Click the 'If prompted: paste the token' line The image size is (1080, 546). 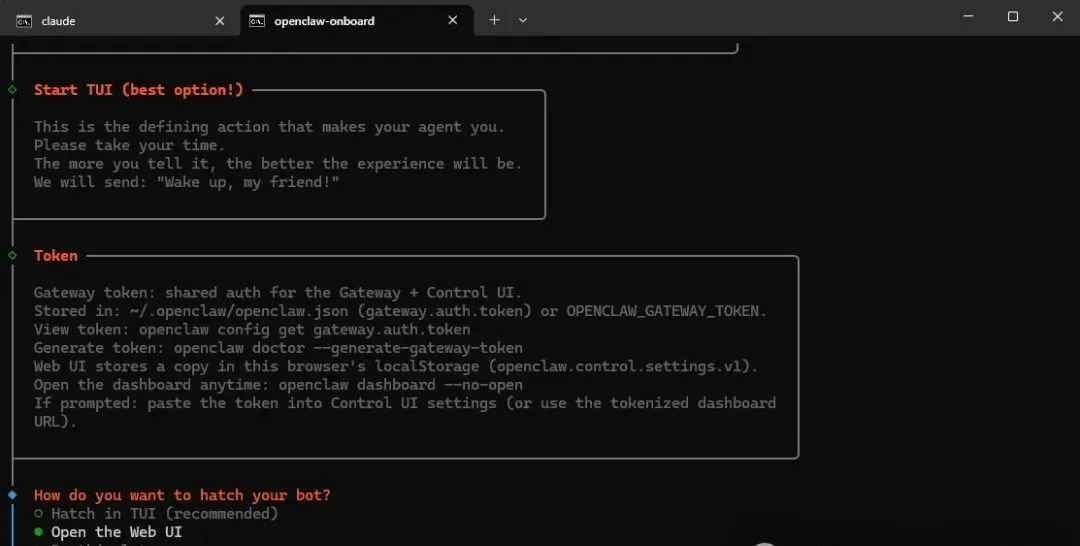pos(405,412)
